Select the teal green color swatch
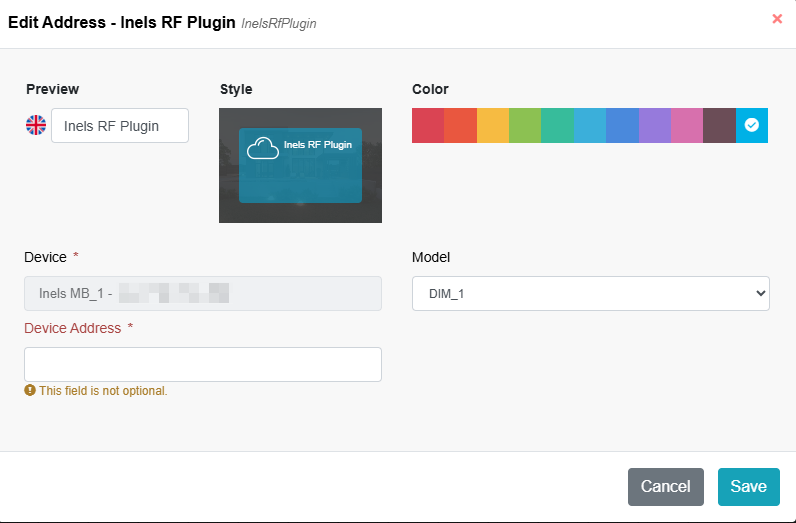The image size is (796, 523). pyautogui.click(x=557, y=125)
